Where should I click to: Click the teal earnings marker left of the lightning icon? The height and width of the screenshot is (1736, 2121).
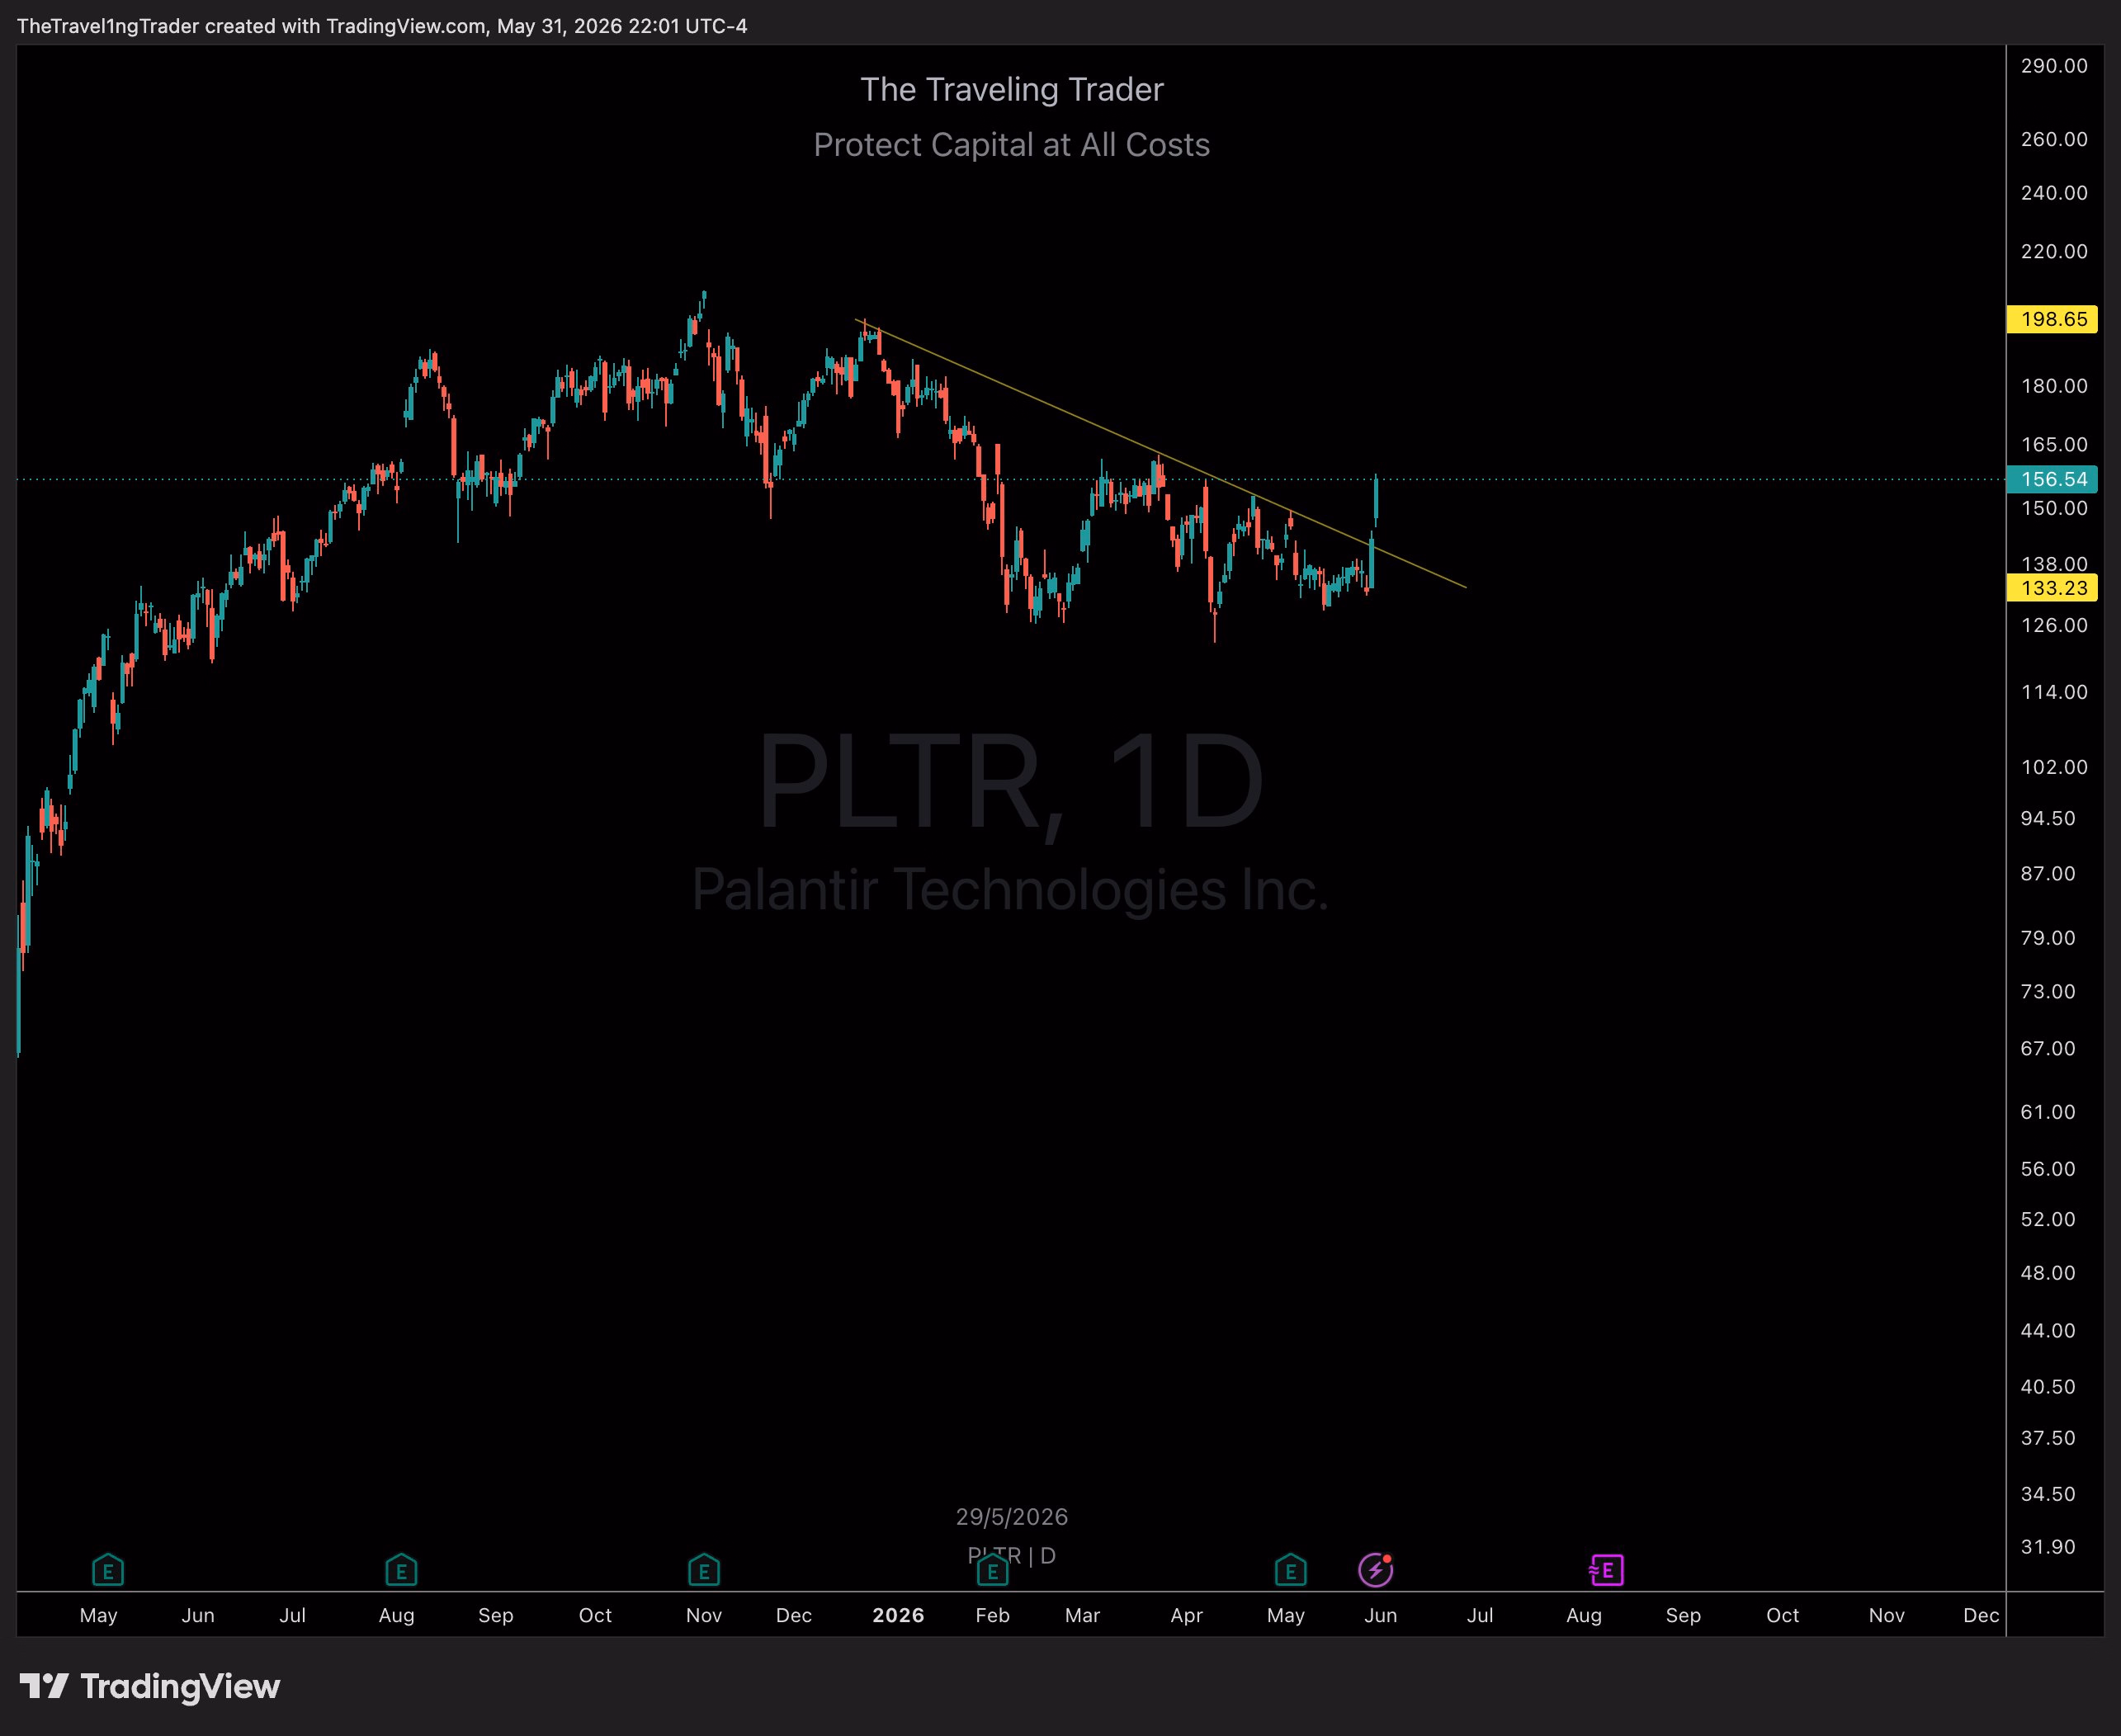(x=1290, y=1570)
